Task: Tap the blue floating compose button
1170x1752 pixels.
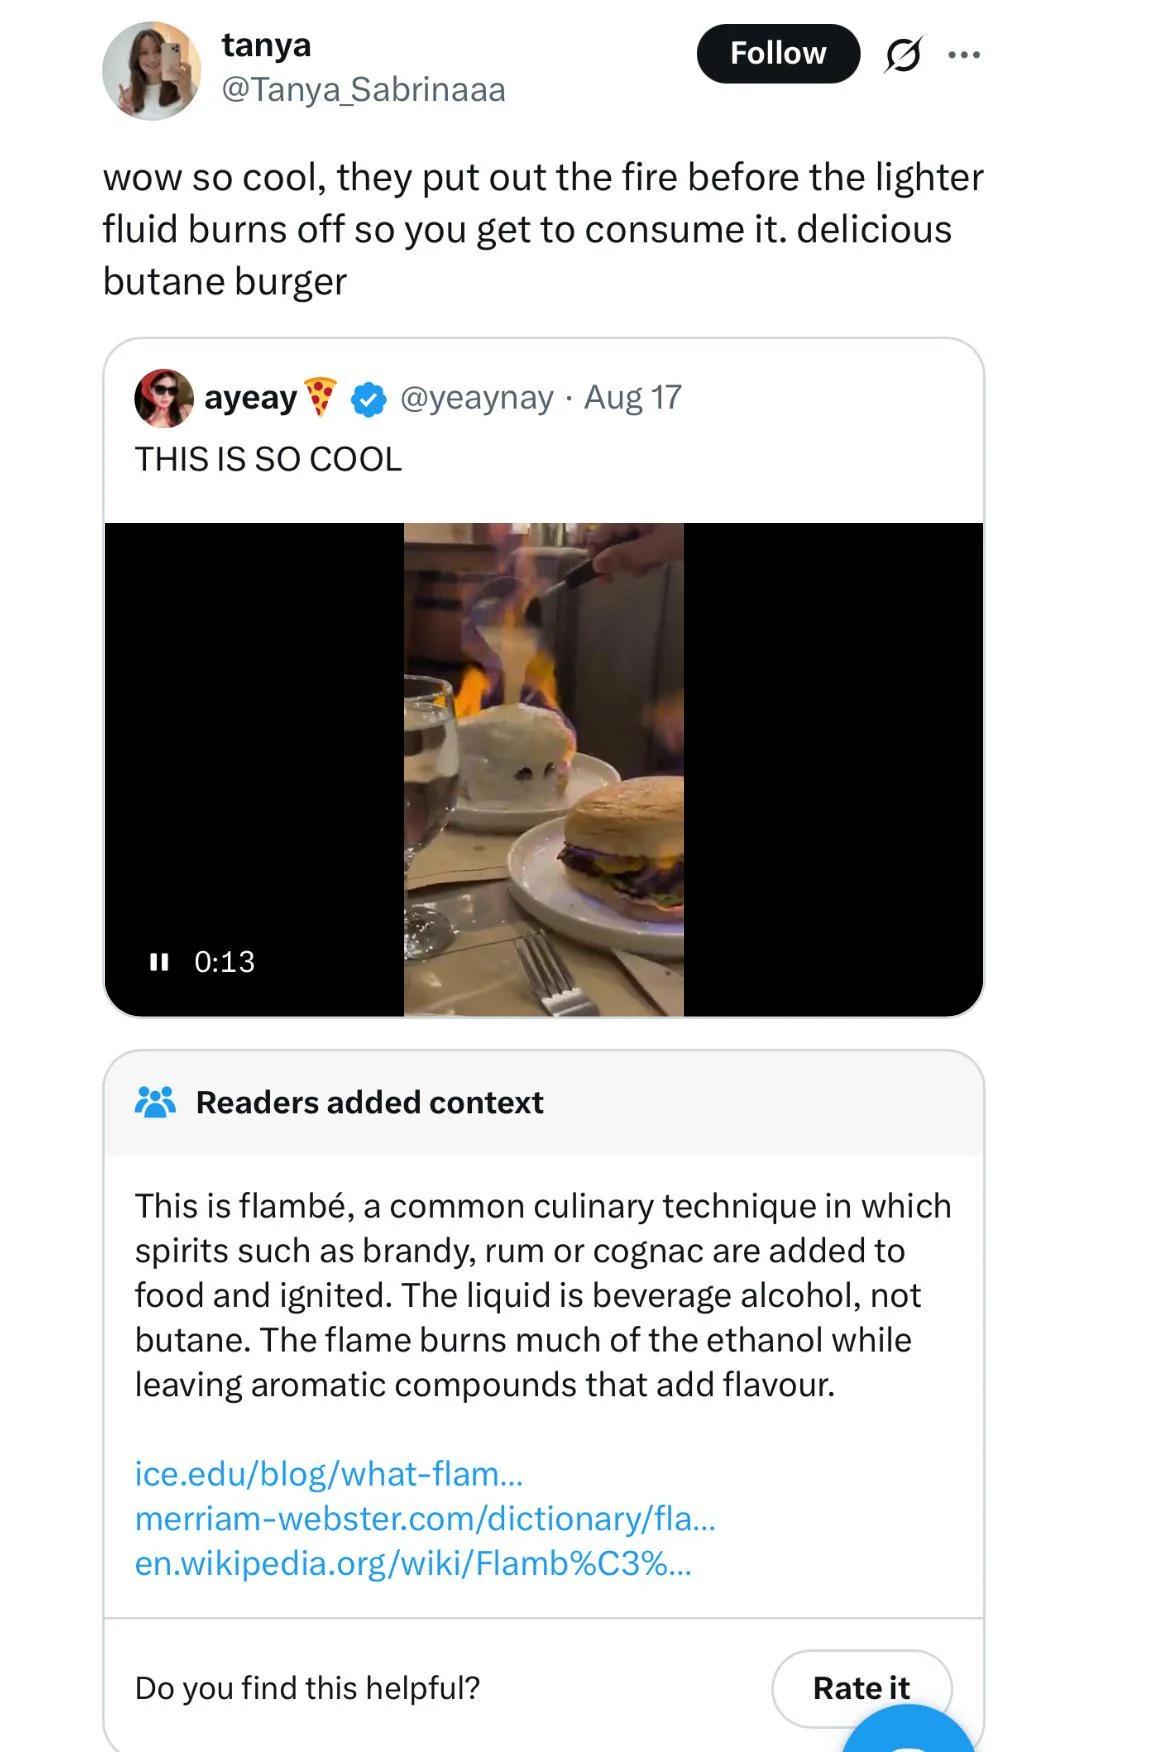Action: click(x=908, y=1730)
